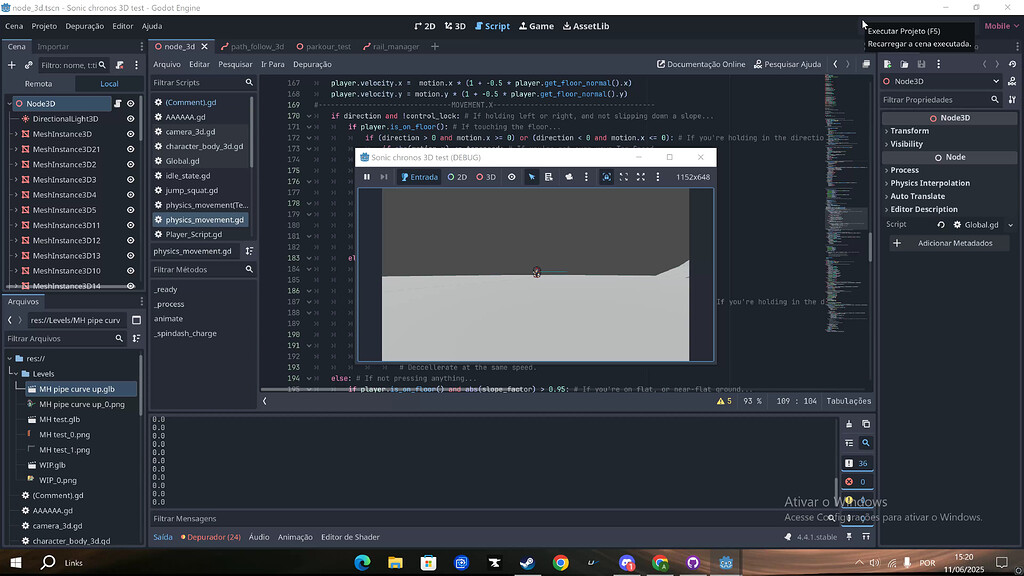Viewport: 1024px width, 576px height.
Task: Collapse the Levels folder in file system
Action: click(16, 374)
